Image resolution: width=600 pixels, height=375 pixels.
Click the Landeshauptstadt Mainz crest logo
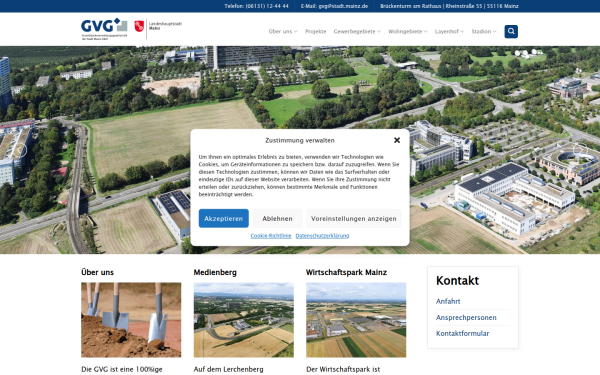[x=158, y=28]
